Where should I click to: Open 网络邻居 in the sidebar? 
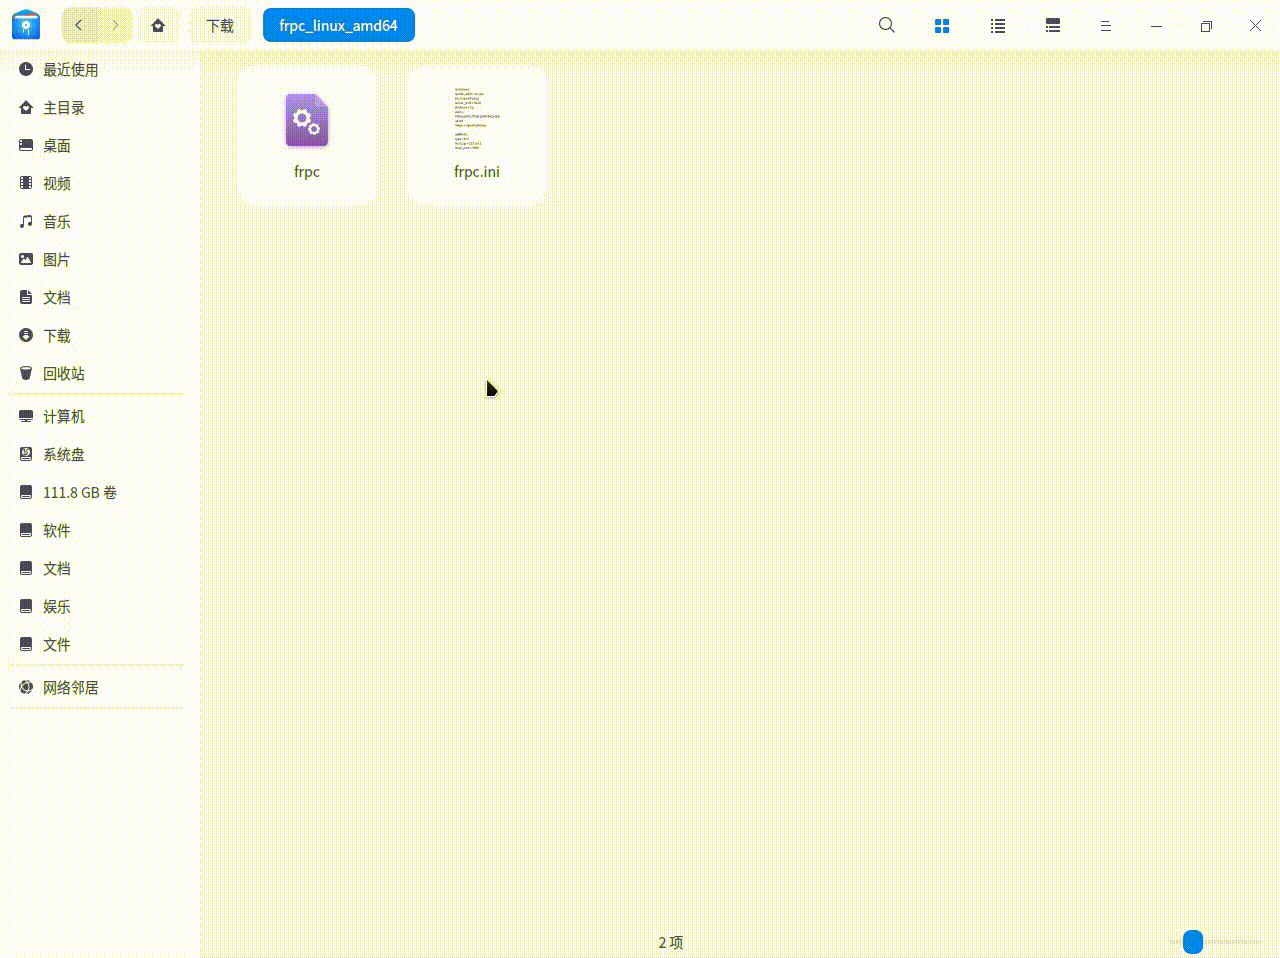click(x=70, y=688)
